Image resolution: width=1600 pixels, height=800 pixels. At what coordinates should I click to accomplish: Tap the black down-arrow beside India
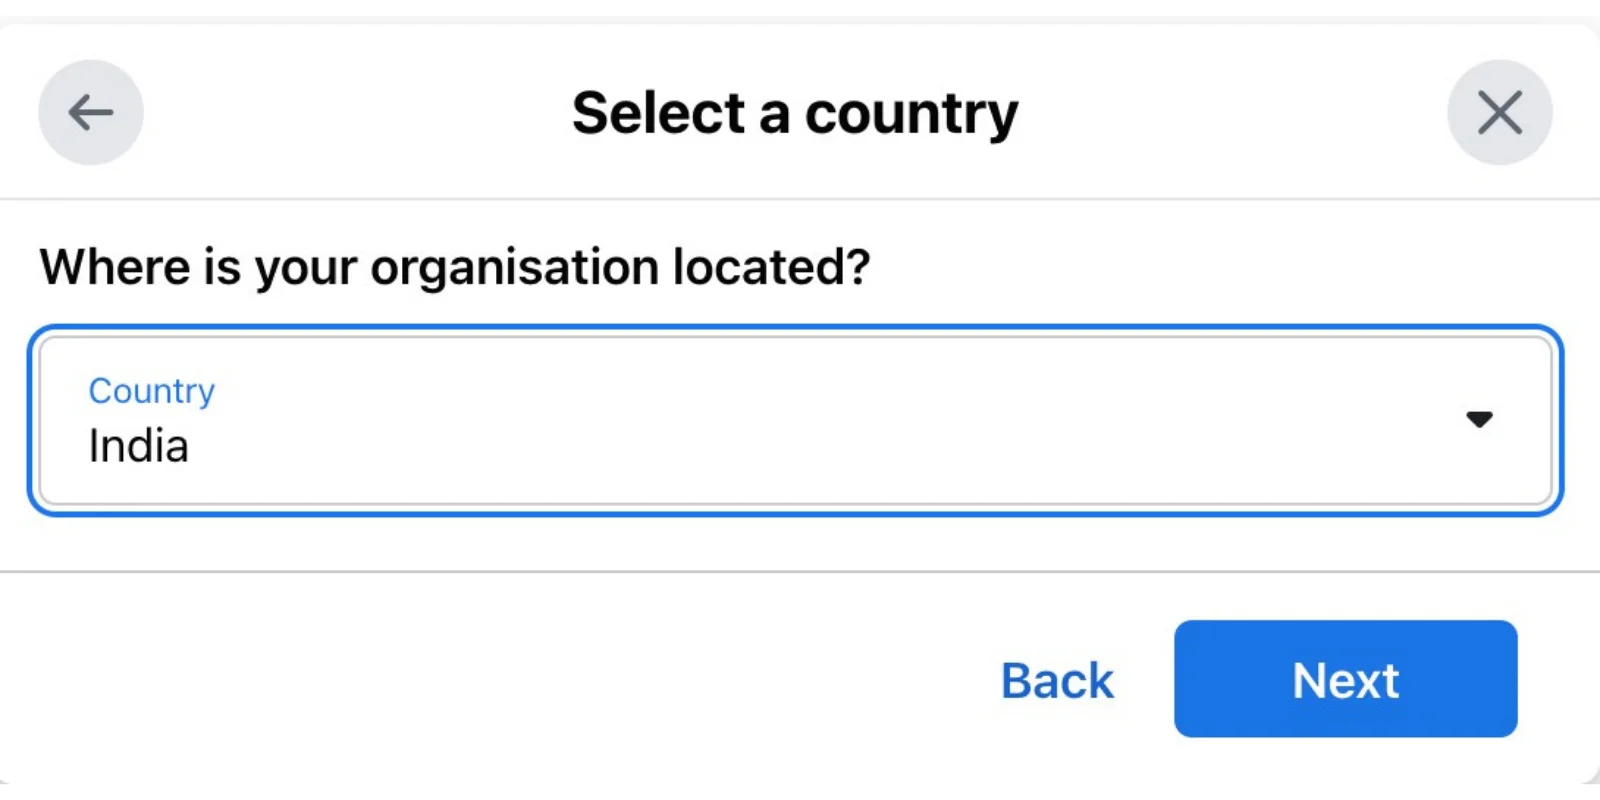tap(1479, 419)
